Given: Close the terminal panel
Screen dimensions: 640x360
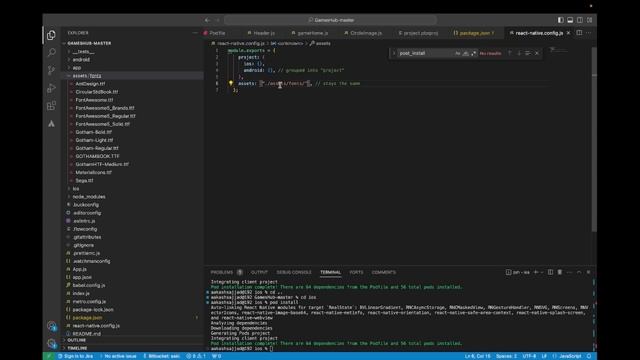Looking at the screenshot, I should 588,272.
